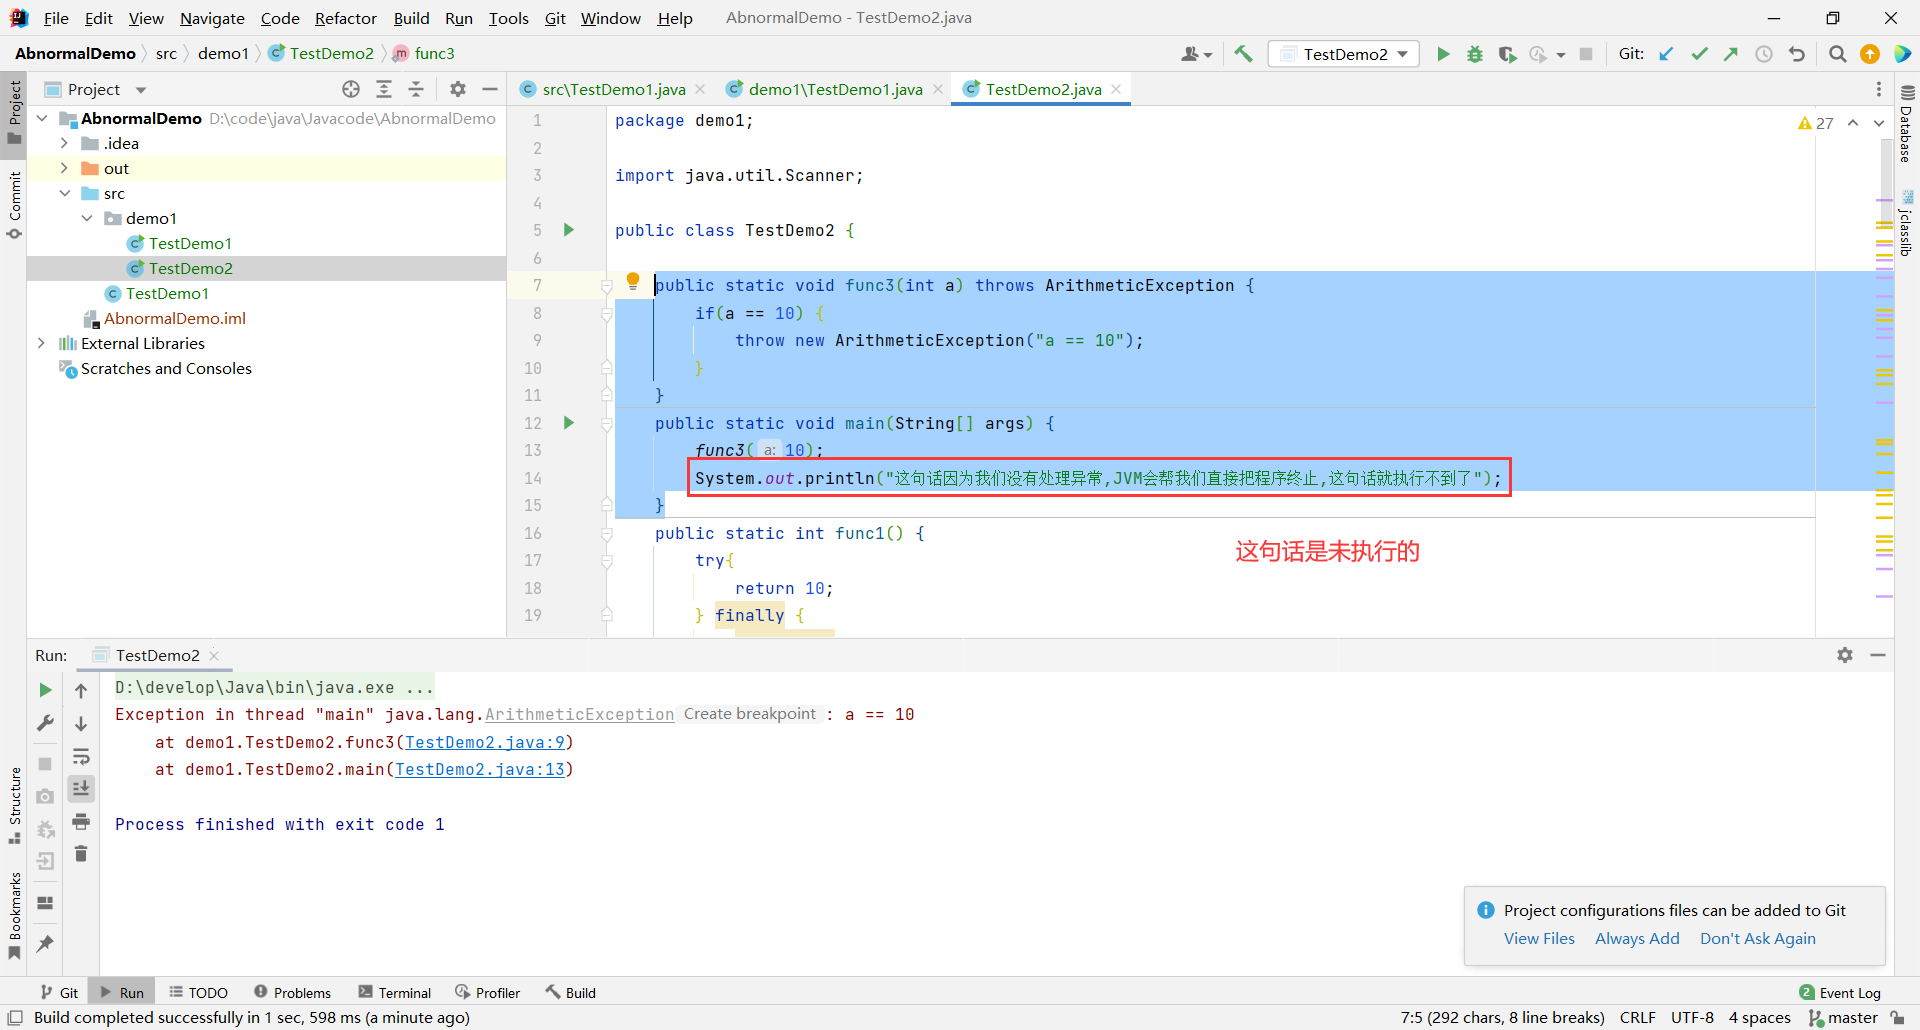Clear console with the trash icon
This screenshot has width=1920, height=1030.
tap(81, 854)
